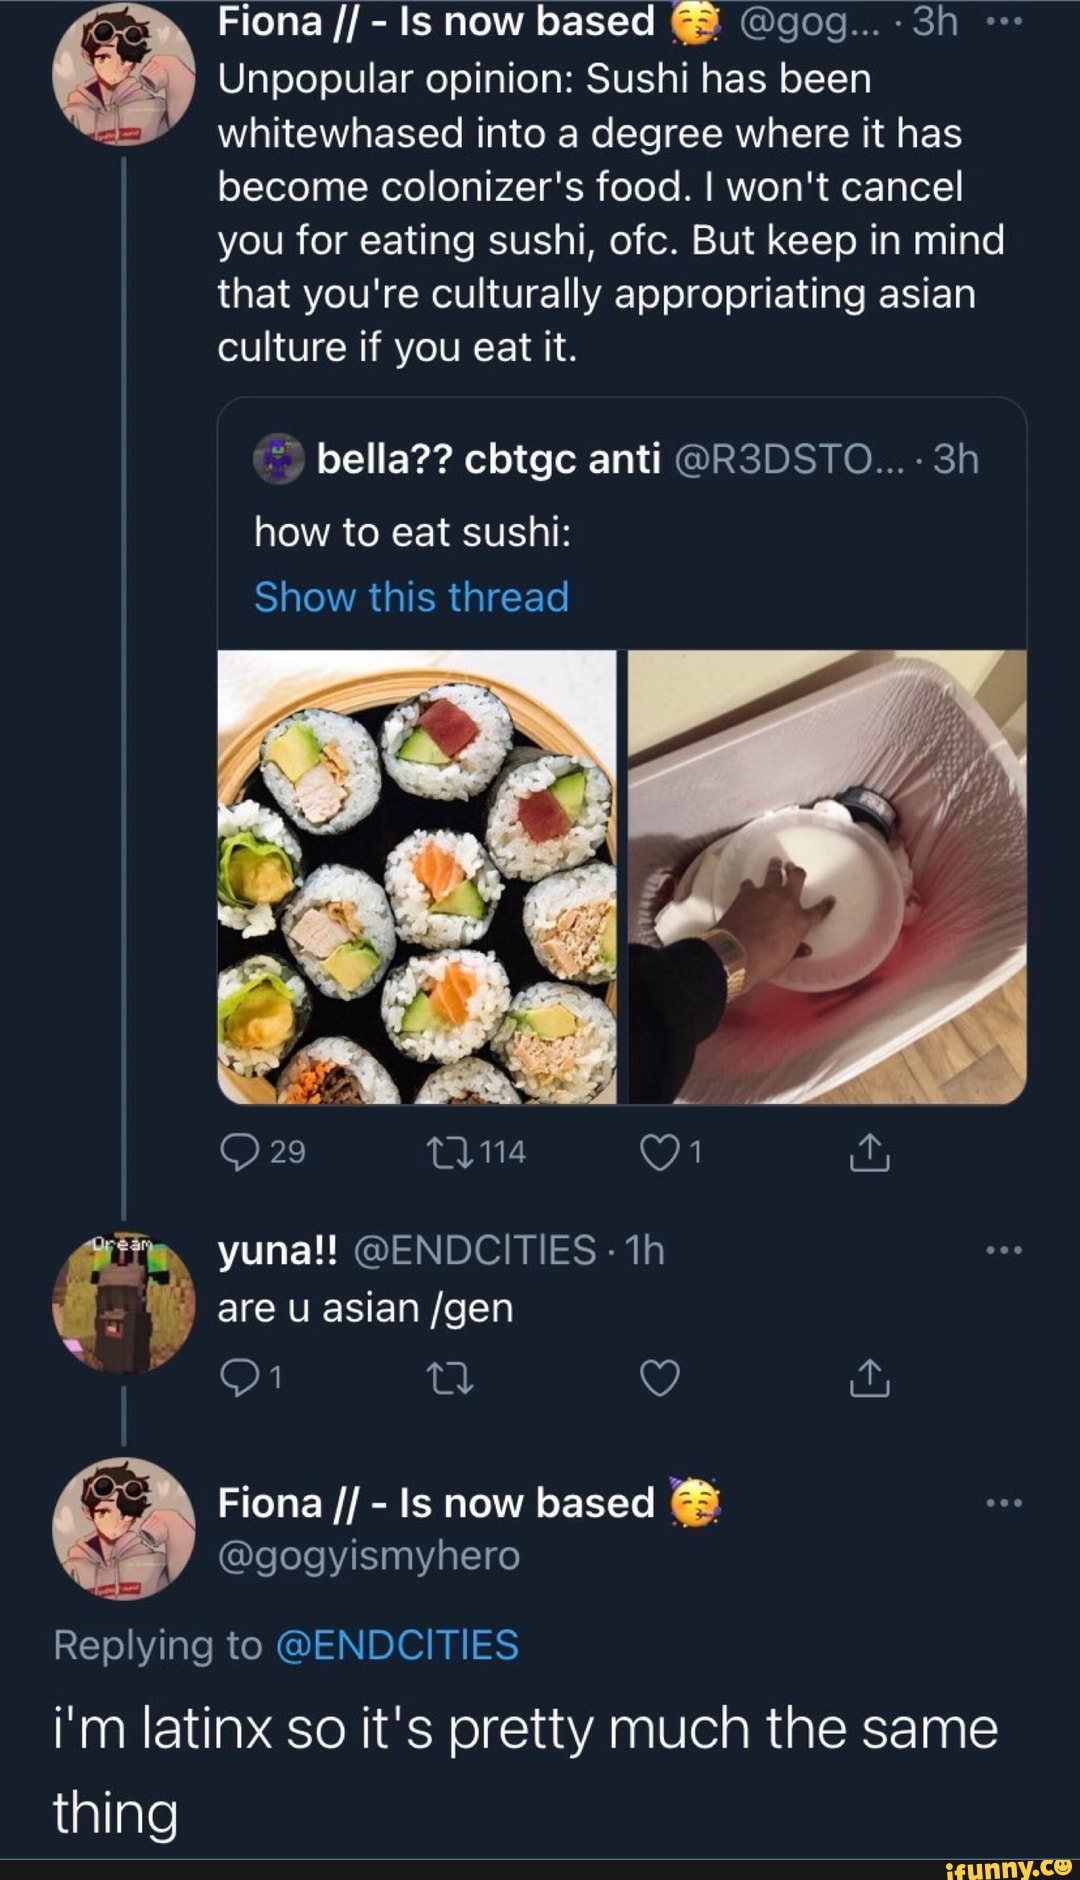Reply to yuna's tweet
The image size is (1080, 1880).
pos(239,1378)
